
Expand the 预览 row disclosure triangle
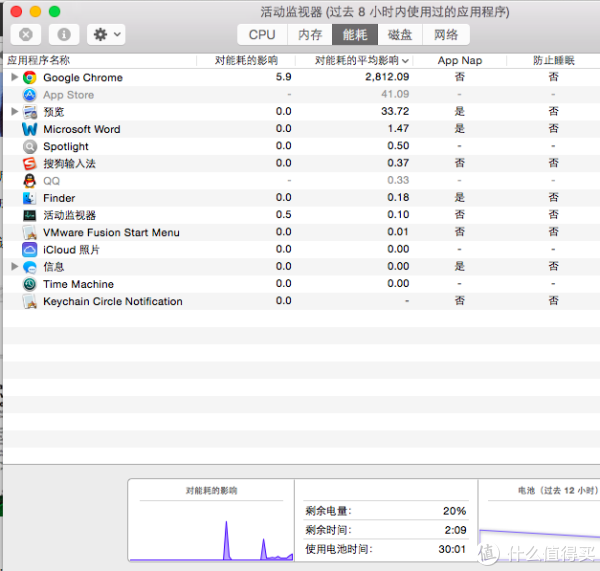point(15,112)
